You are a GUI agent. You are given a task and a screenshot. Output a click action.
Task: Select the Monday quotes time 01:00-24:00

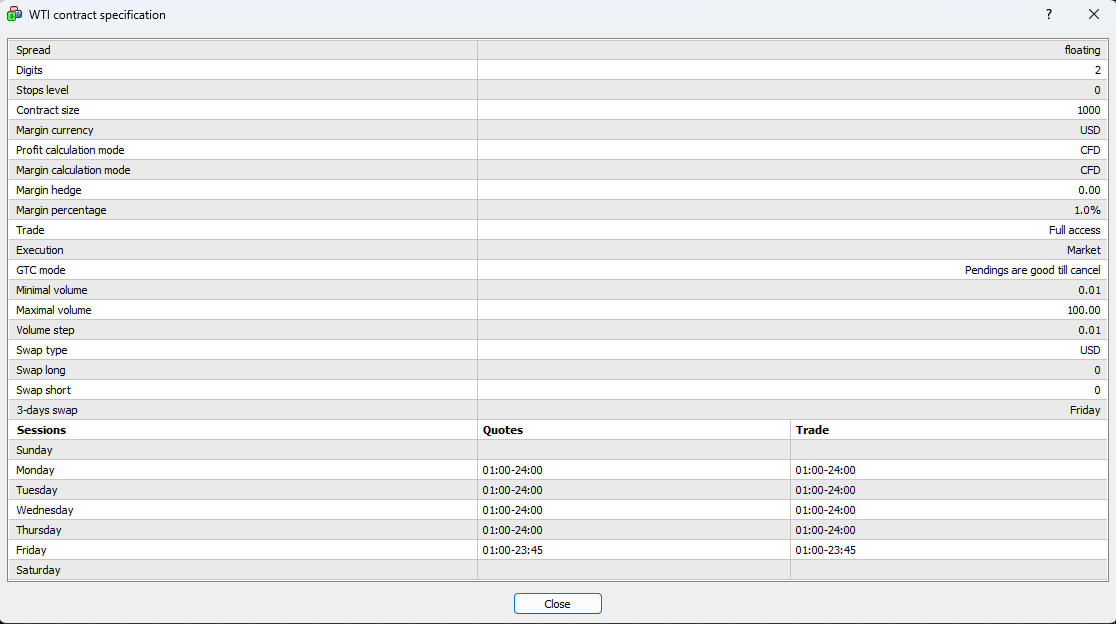coord(512,470)
